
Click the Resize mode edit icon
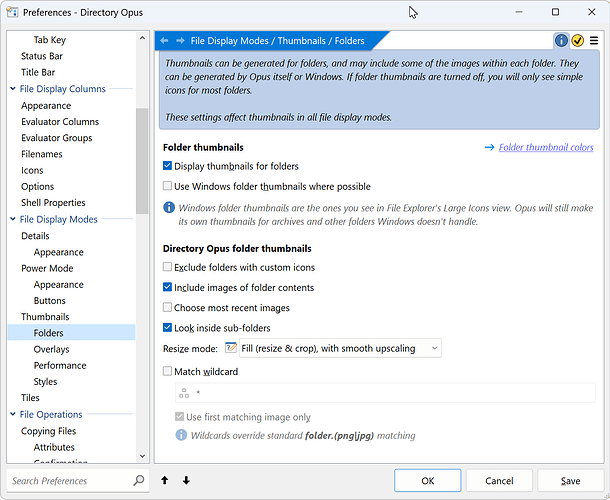click(231, 347)
